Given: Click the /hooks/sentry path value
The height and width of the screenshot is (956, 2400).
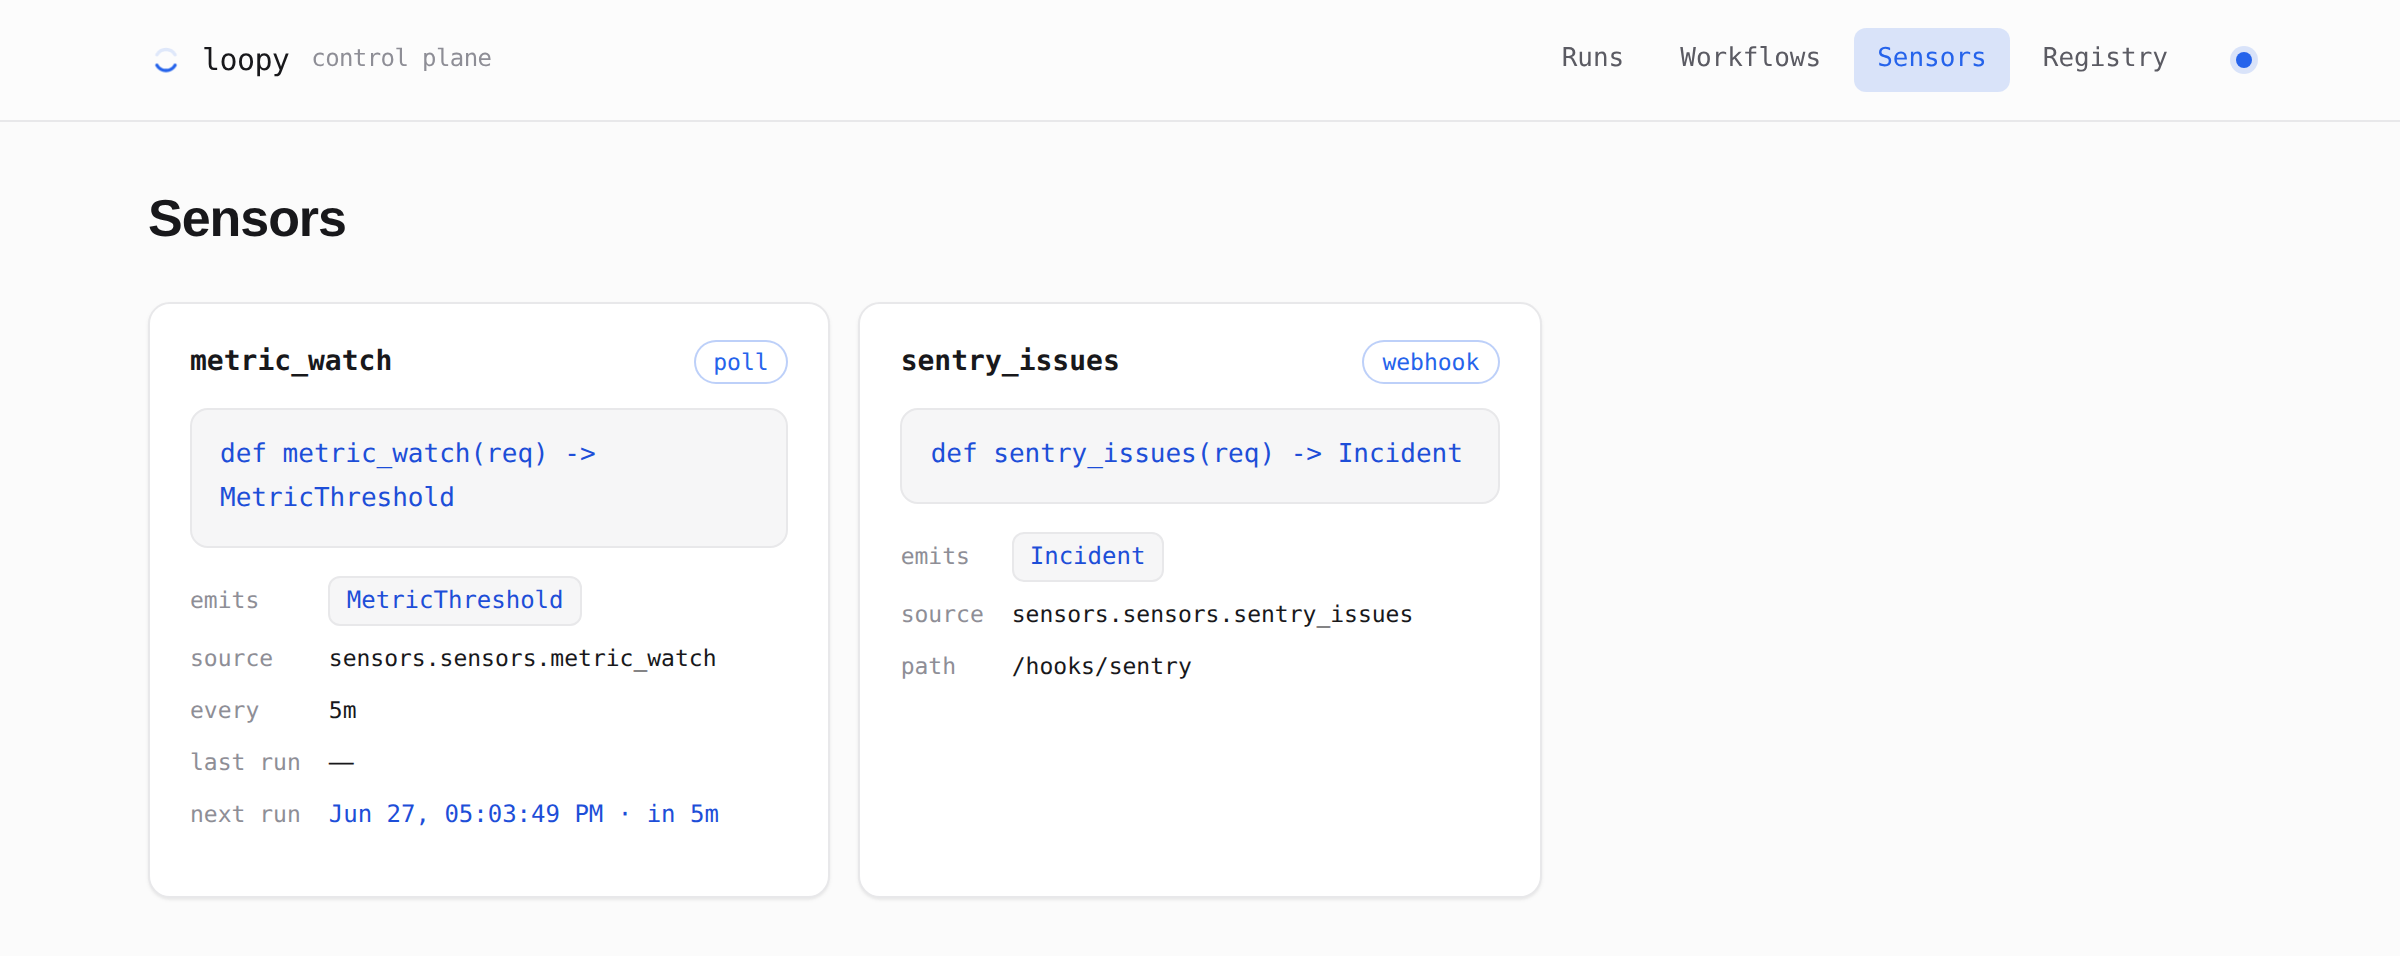Looking at the screenshot, I should [x=1102, y=666].
